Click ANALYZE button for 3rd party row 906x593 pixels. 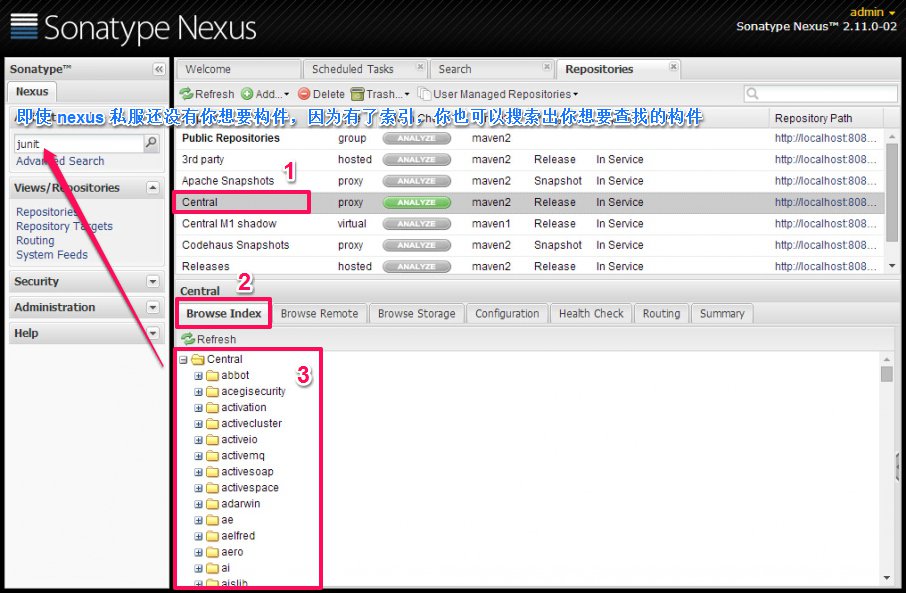tap(417, 160)
